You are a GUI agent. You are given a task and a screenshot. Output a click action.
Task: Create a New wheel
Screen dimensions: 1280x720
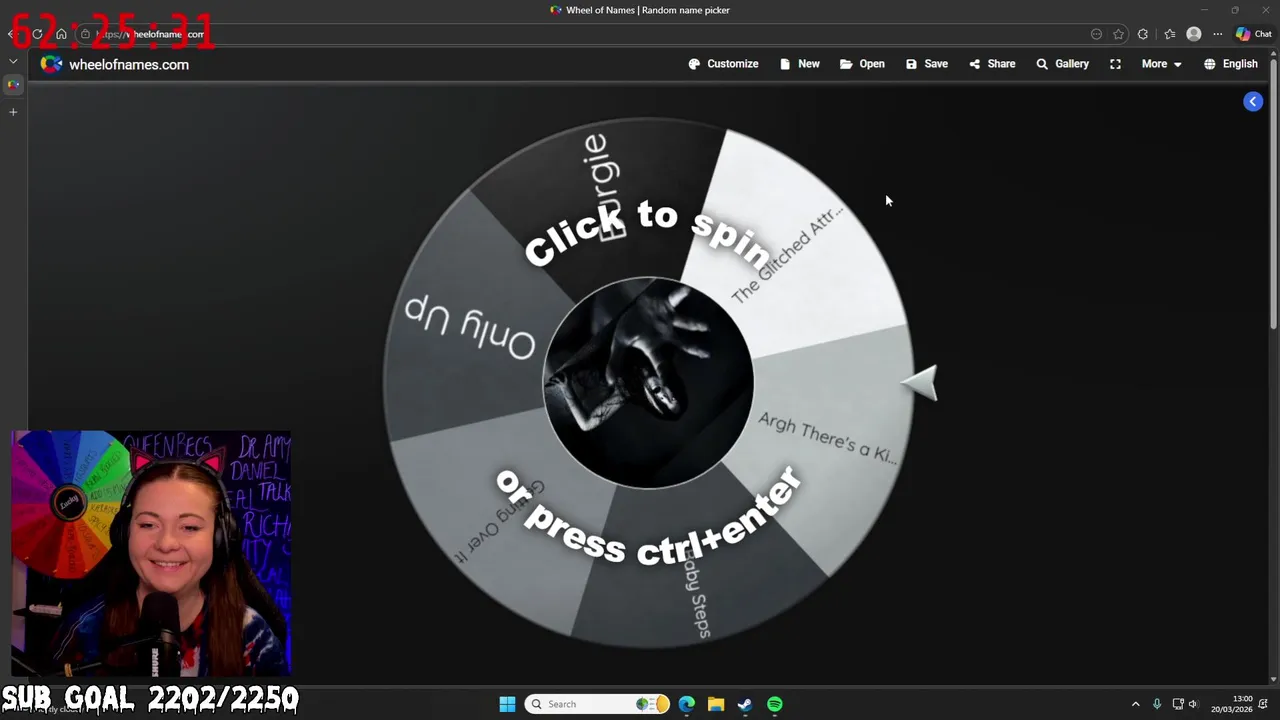[799, 64]
